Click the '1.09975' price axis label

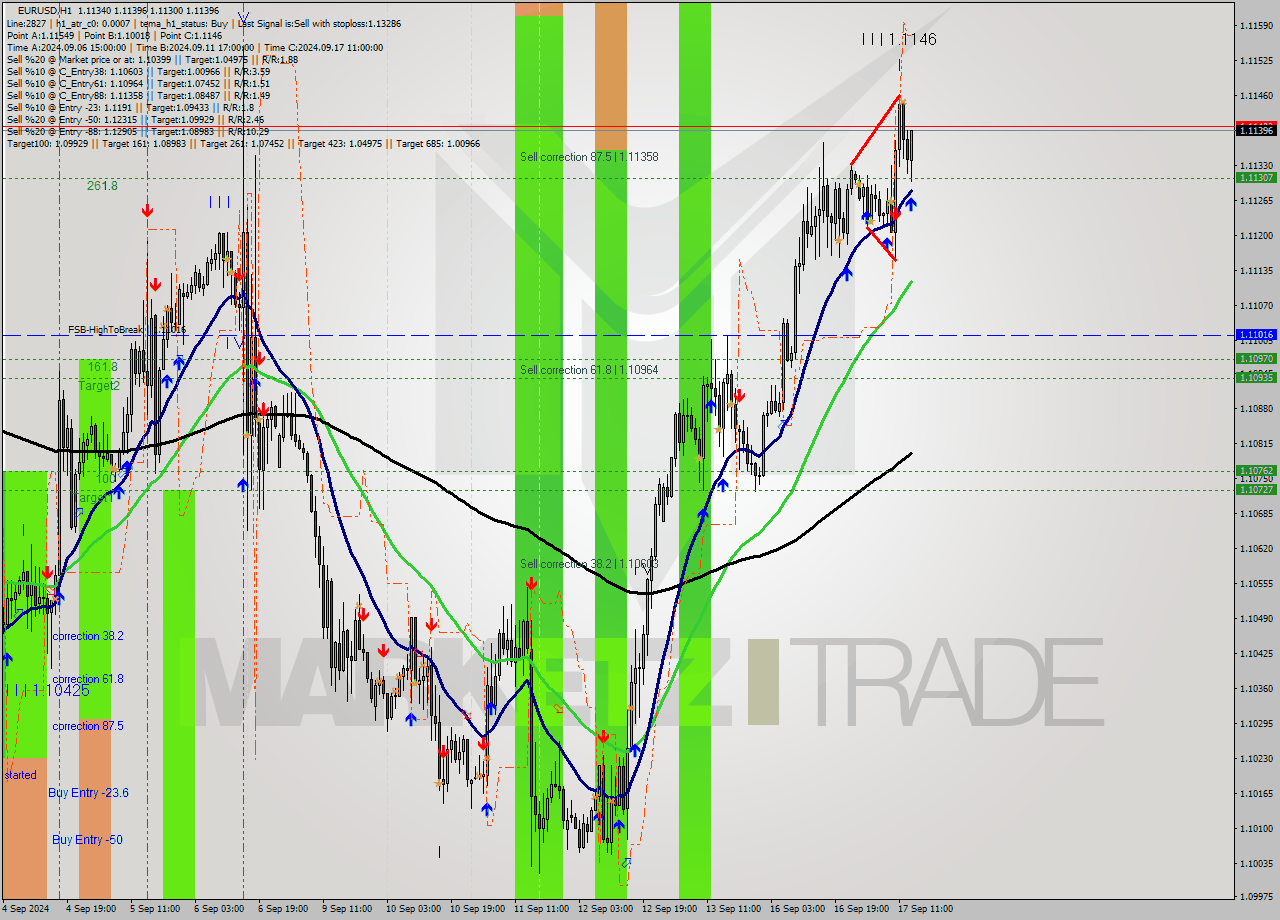[x=1256, y=896]
